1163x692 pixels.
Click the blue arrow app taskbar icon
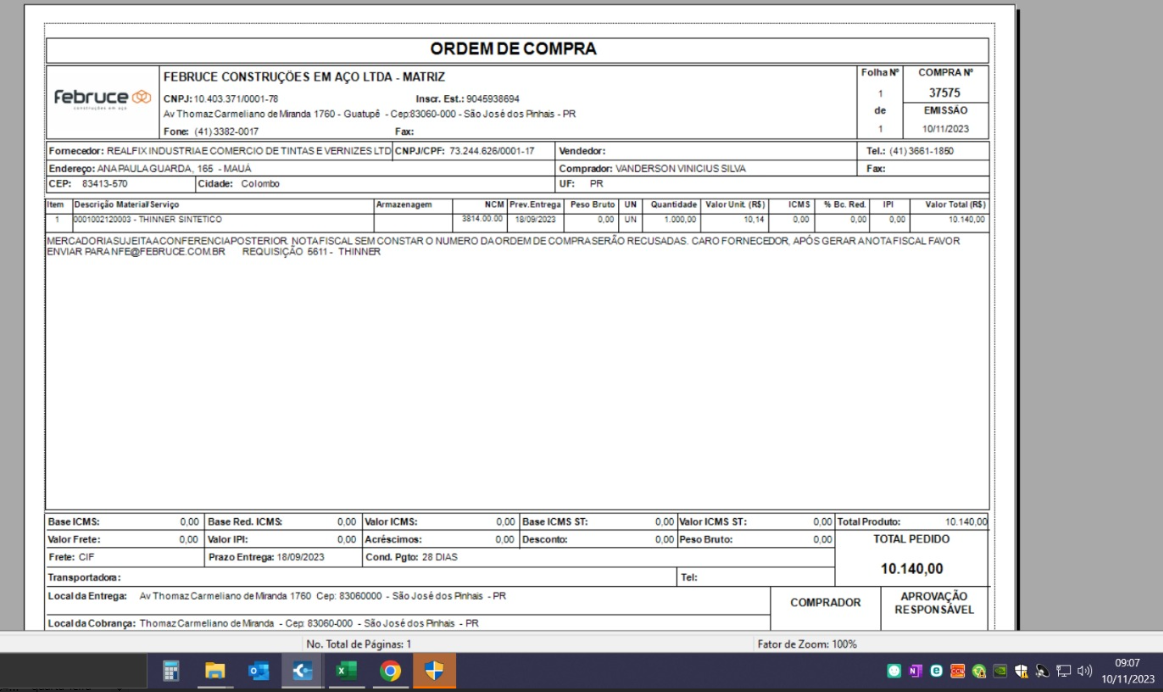(302, 672)
